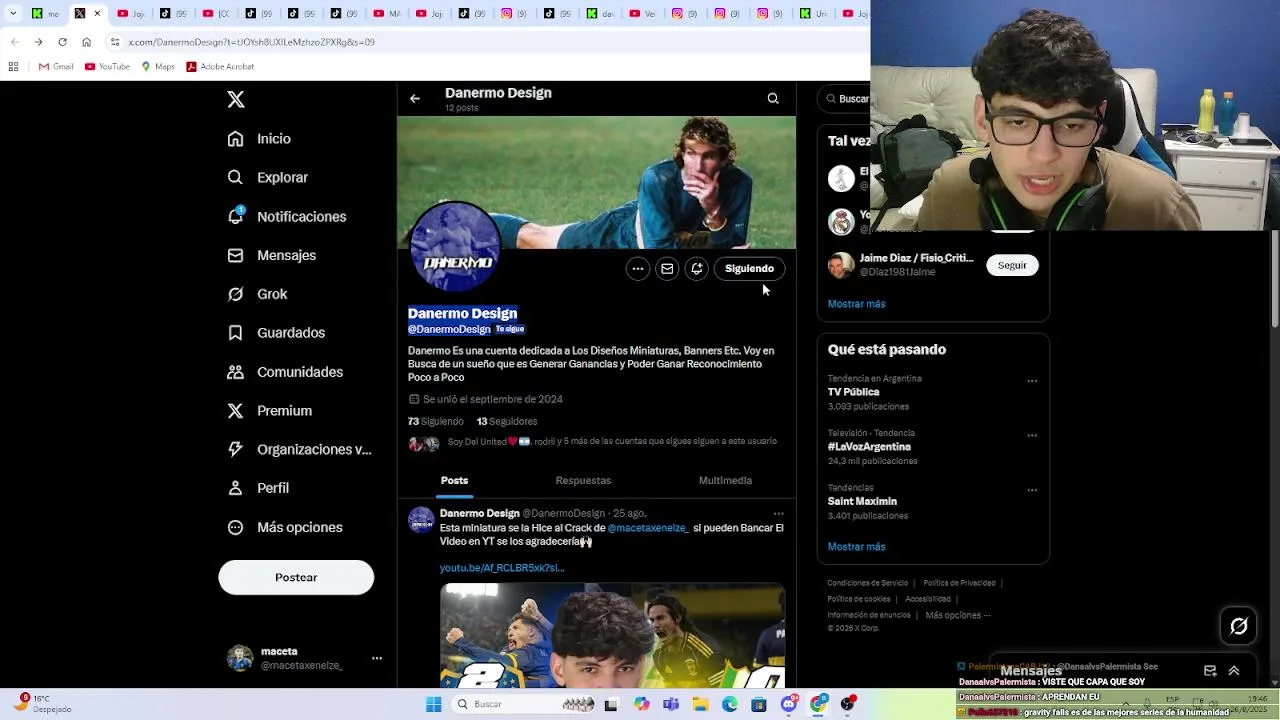Image resolution: width=1280 pixels, height=720 pixels.
Task: Open the tab search dropdown arrow
Action: click(13, 13)
